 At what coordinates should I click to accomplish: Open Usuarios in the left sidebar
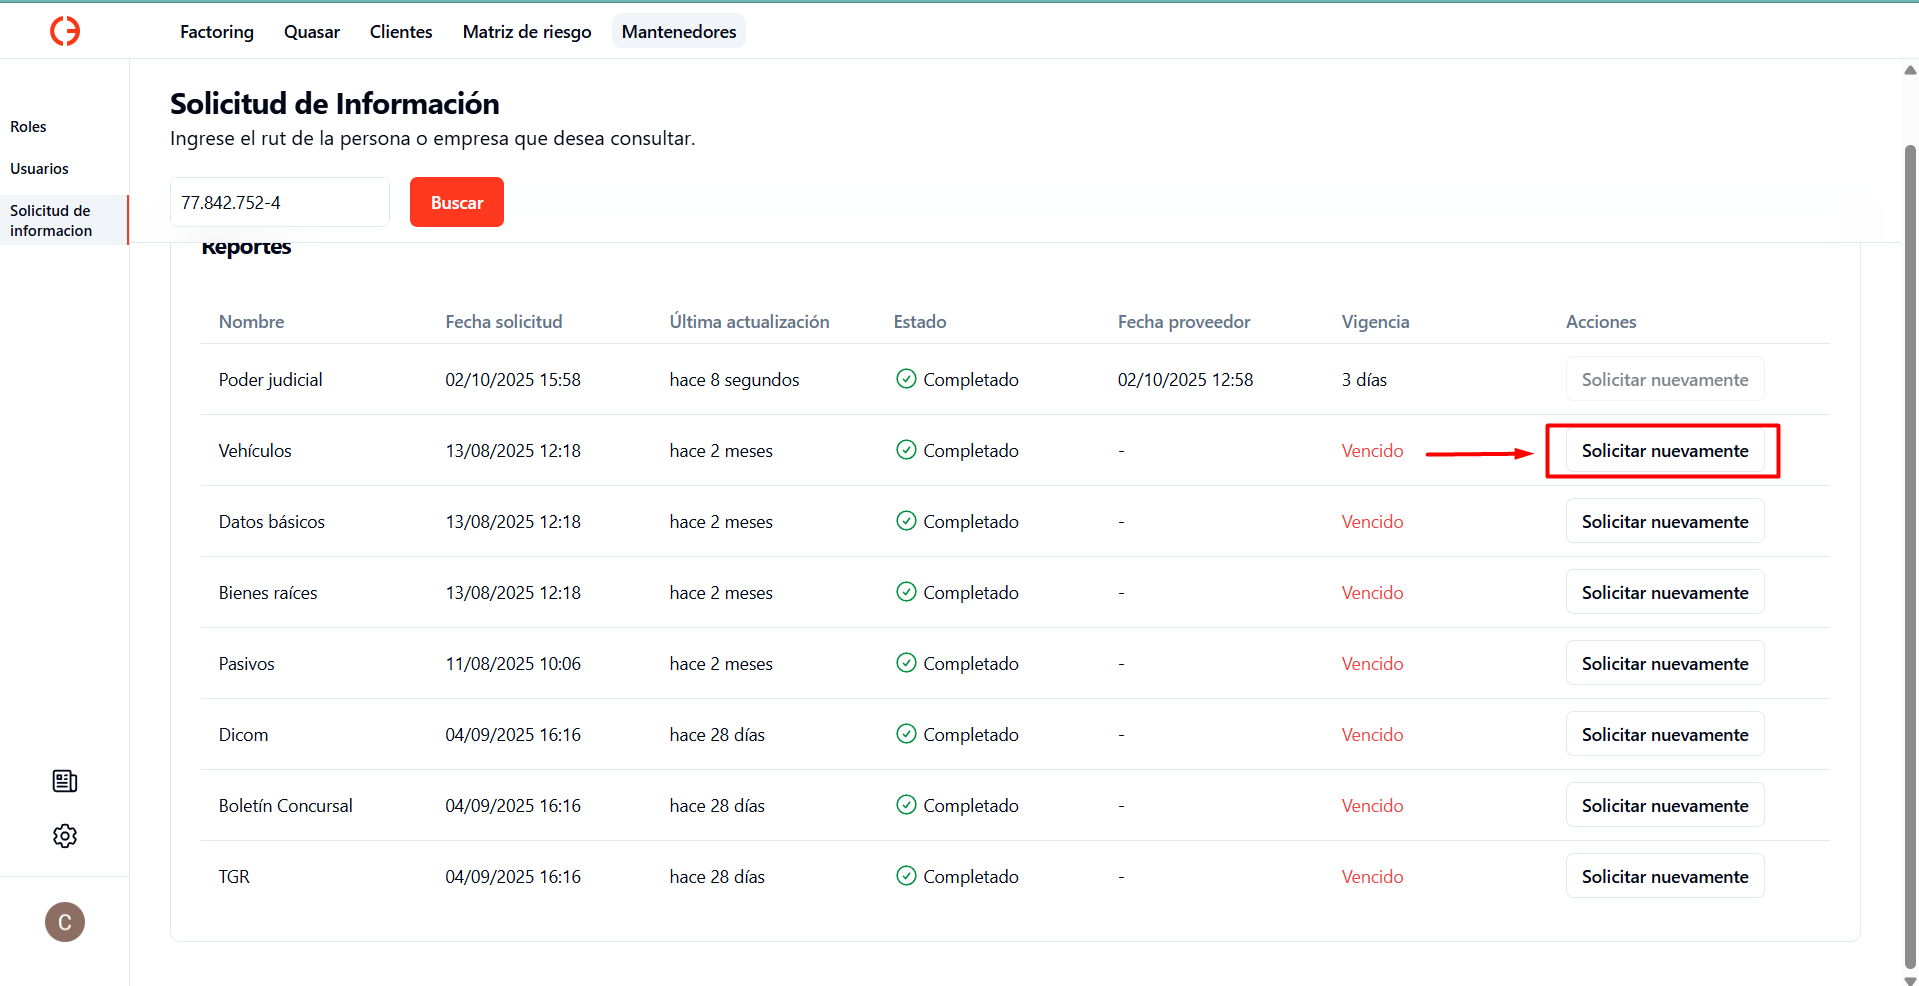coord(40,169)
